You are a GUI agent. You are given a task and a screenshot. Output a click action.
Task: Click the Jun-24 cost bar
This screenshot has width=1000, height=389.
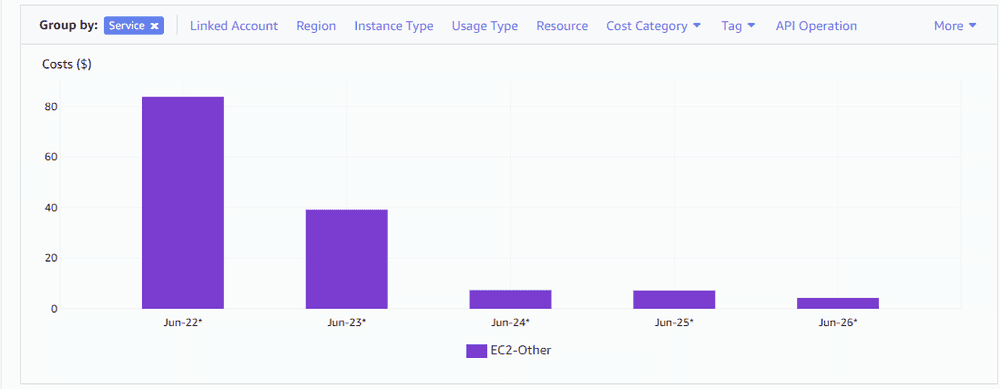[510, 299]
